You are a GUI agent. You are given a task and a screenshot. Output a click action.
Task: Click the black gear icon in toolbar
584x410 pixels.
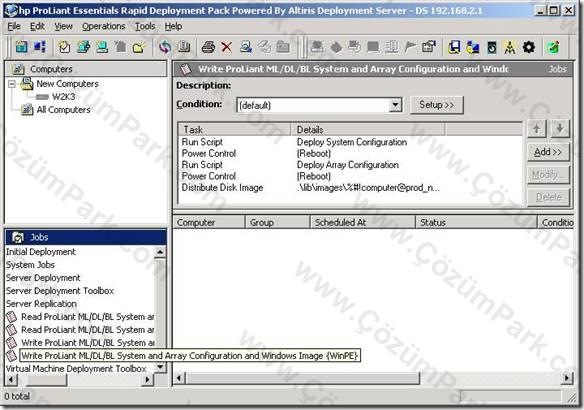click(529, 47)
